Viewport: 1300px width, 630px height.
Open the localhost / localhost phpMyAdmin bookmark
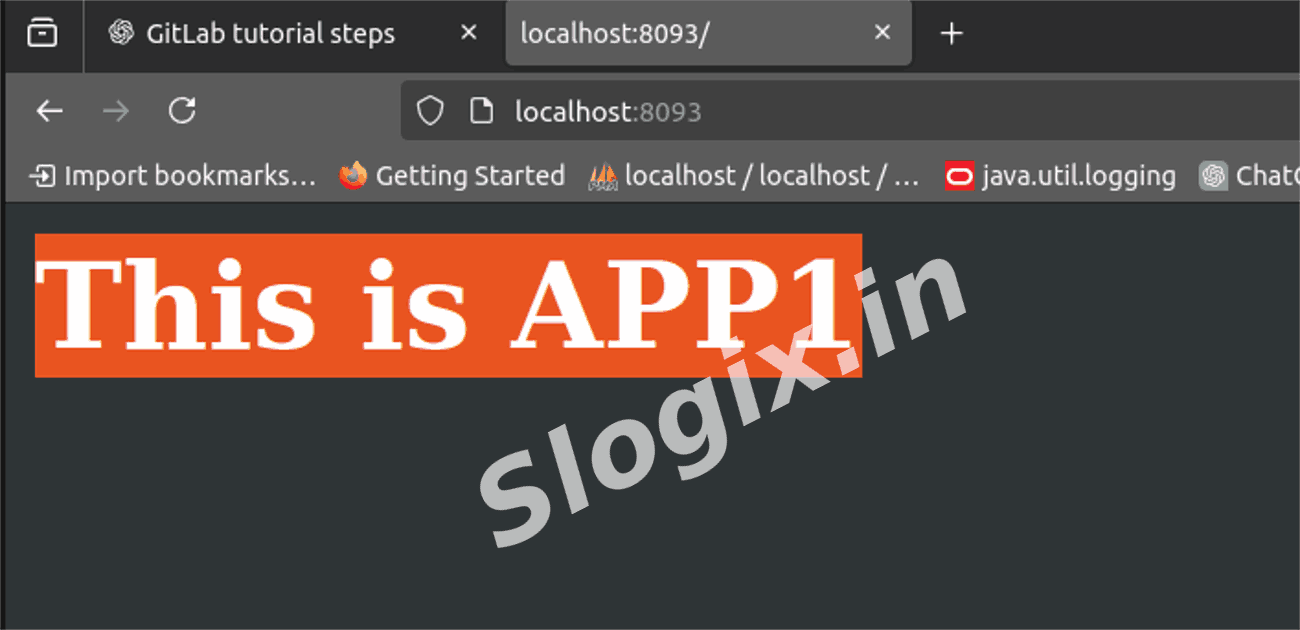(x=755, y=176)
